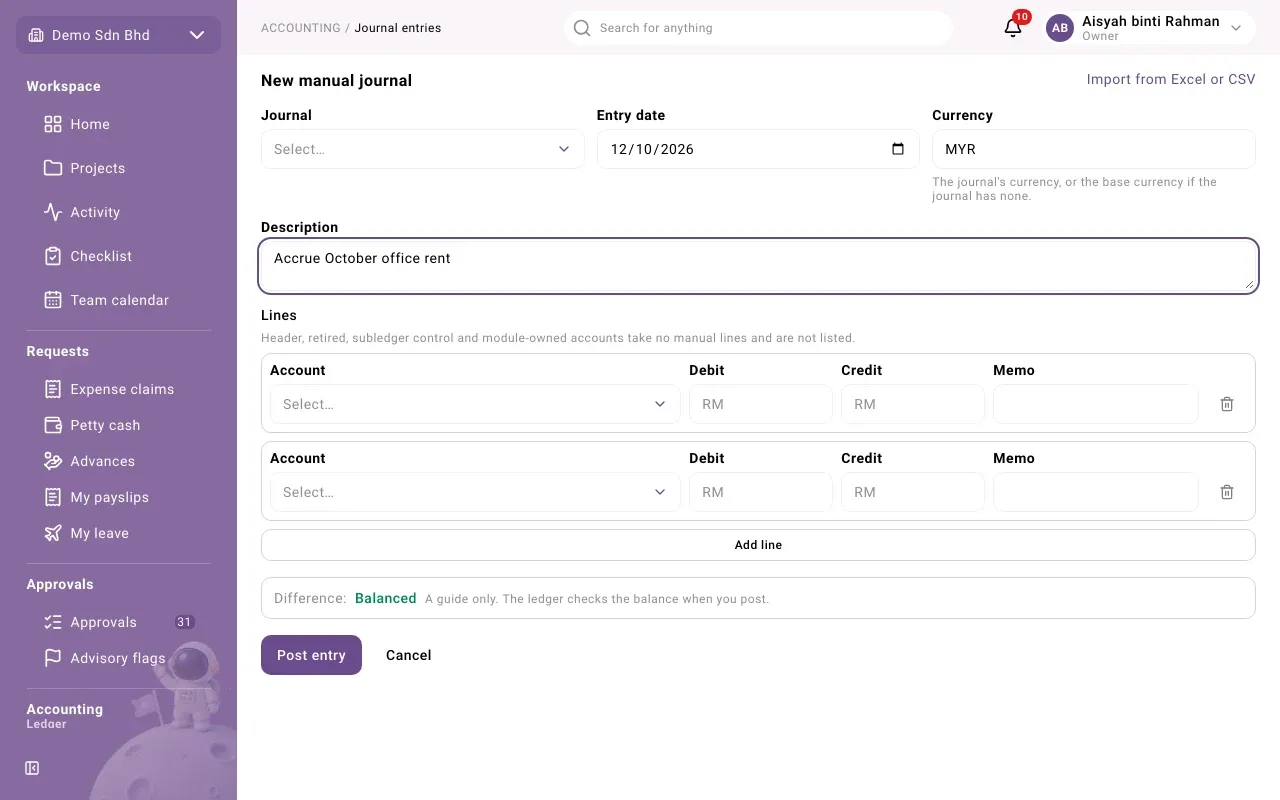Open the notifications bell
The width and height of the screenshot is (1280, 800).
coord(1013,28)
